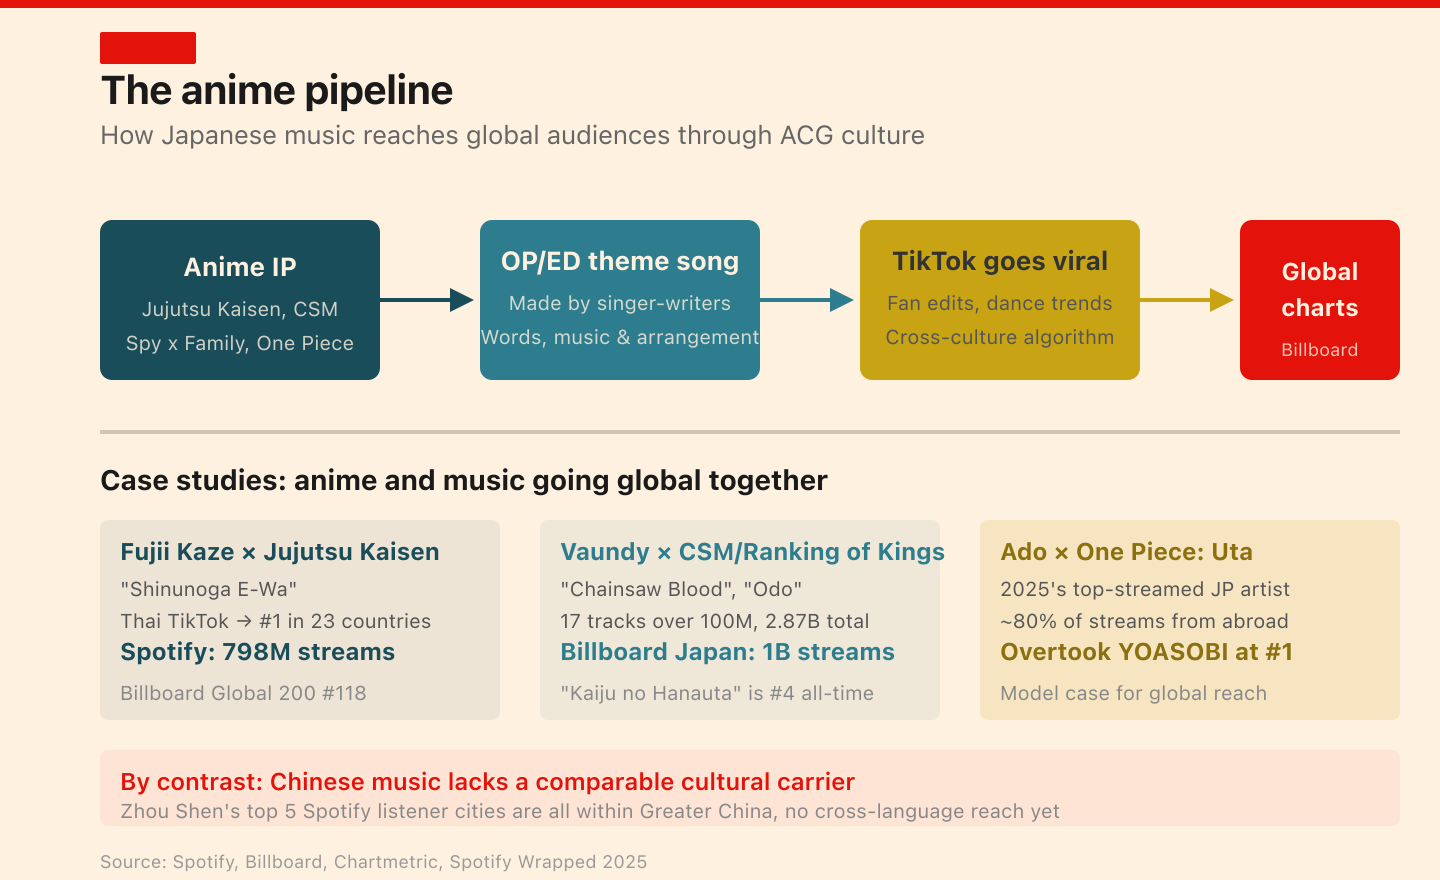Click "Overtook YOASOBI at #1" stat
Viewport: 1440px width, 880px height.
pos(1147,652)
